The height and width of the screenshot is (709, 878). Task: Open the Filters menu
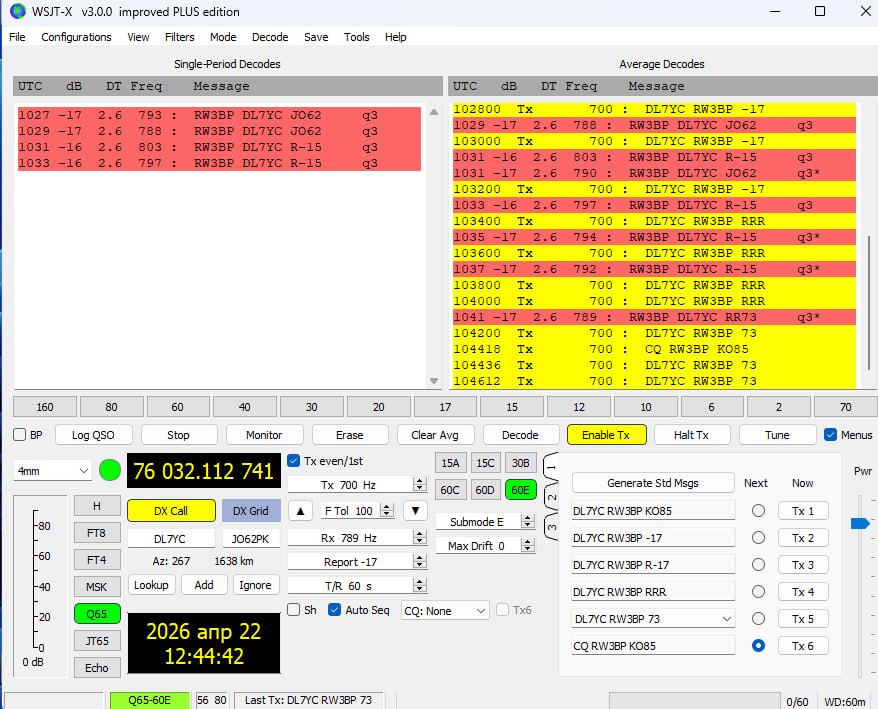(180, 37)
